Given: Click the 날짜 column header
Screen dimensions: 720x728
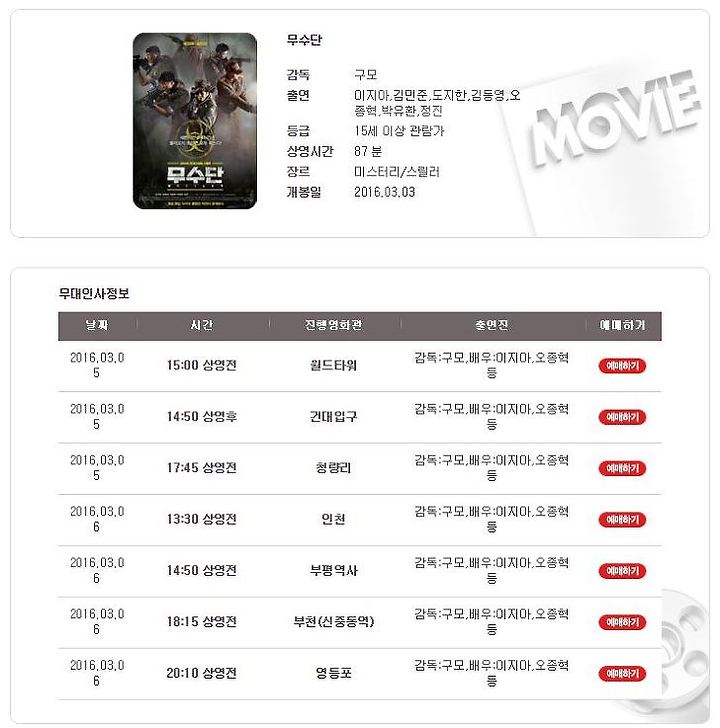Looking at the screenshot, I should (97, 325).
